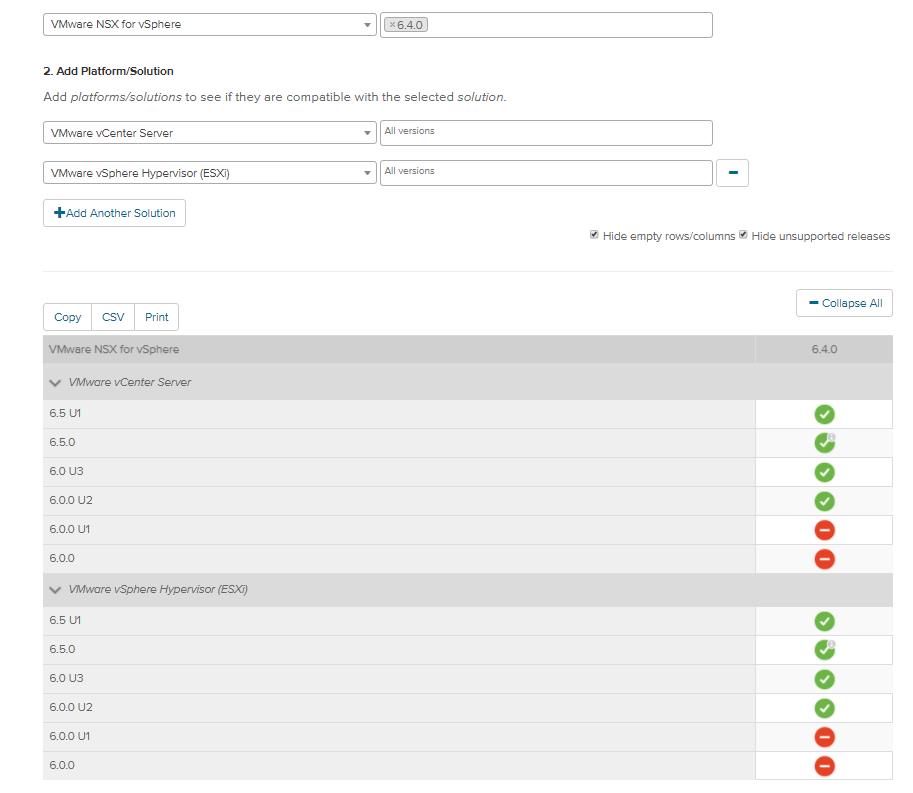Open the VMware vSphere Hypervisor (ESXi) dropdown
This screenshot has height=793, width=913.
pyautogui.click(x=210, y=173)
